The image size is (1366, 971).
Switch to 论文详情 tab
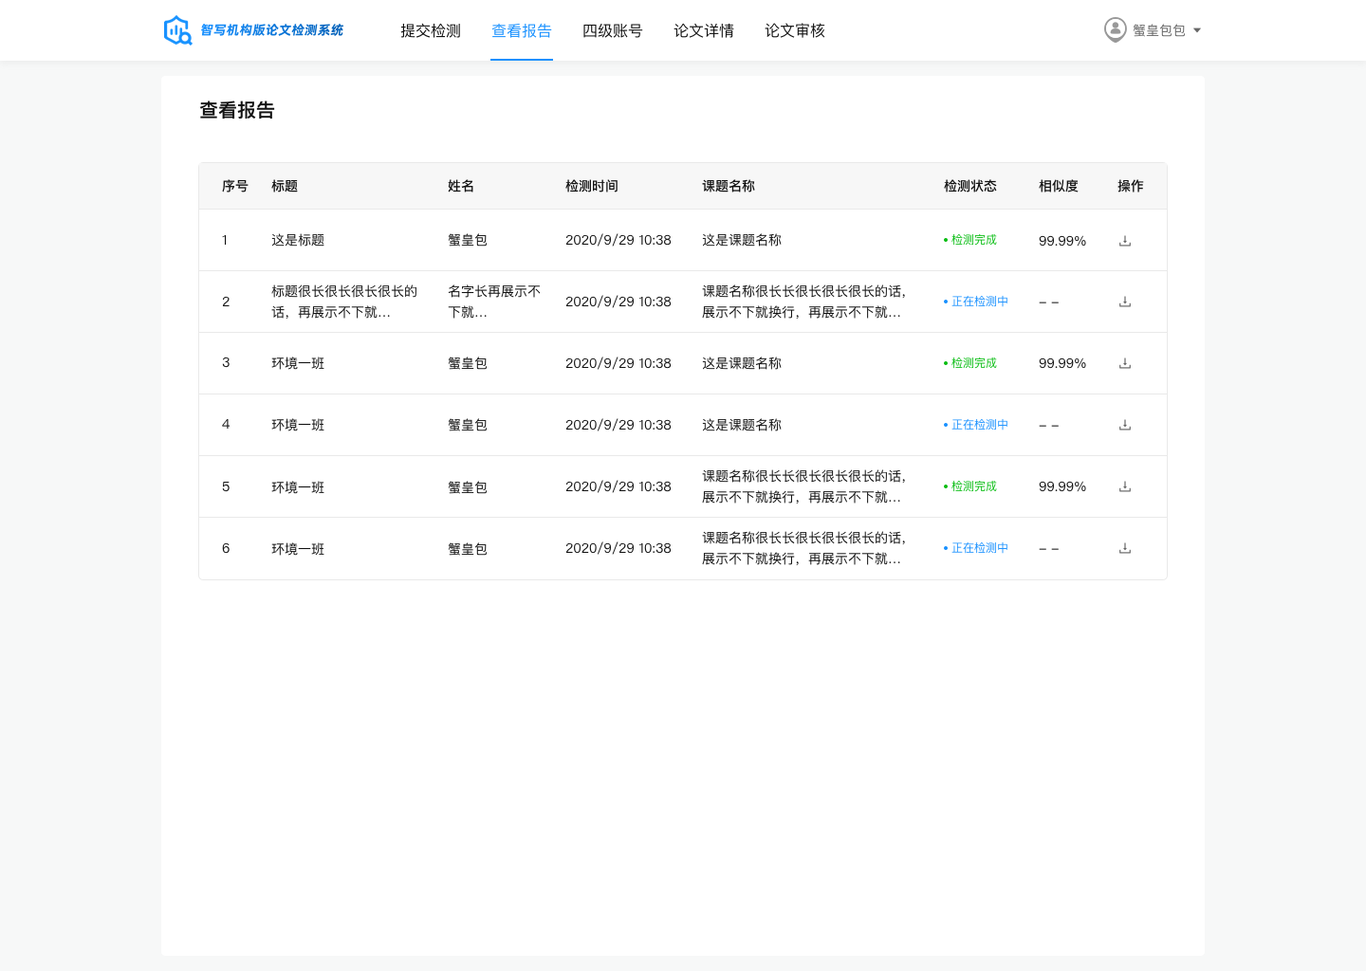pyautogui.click(x=703, y=31)
